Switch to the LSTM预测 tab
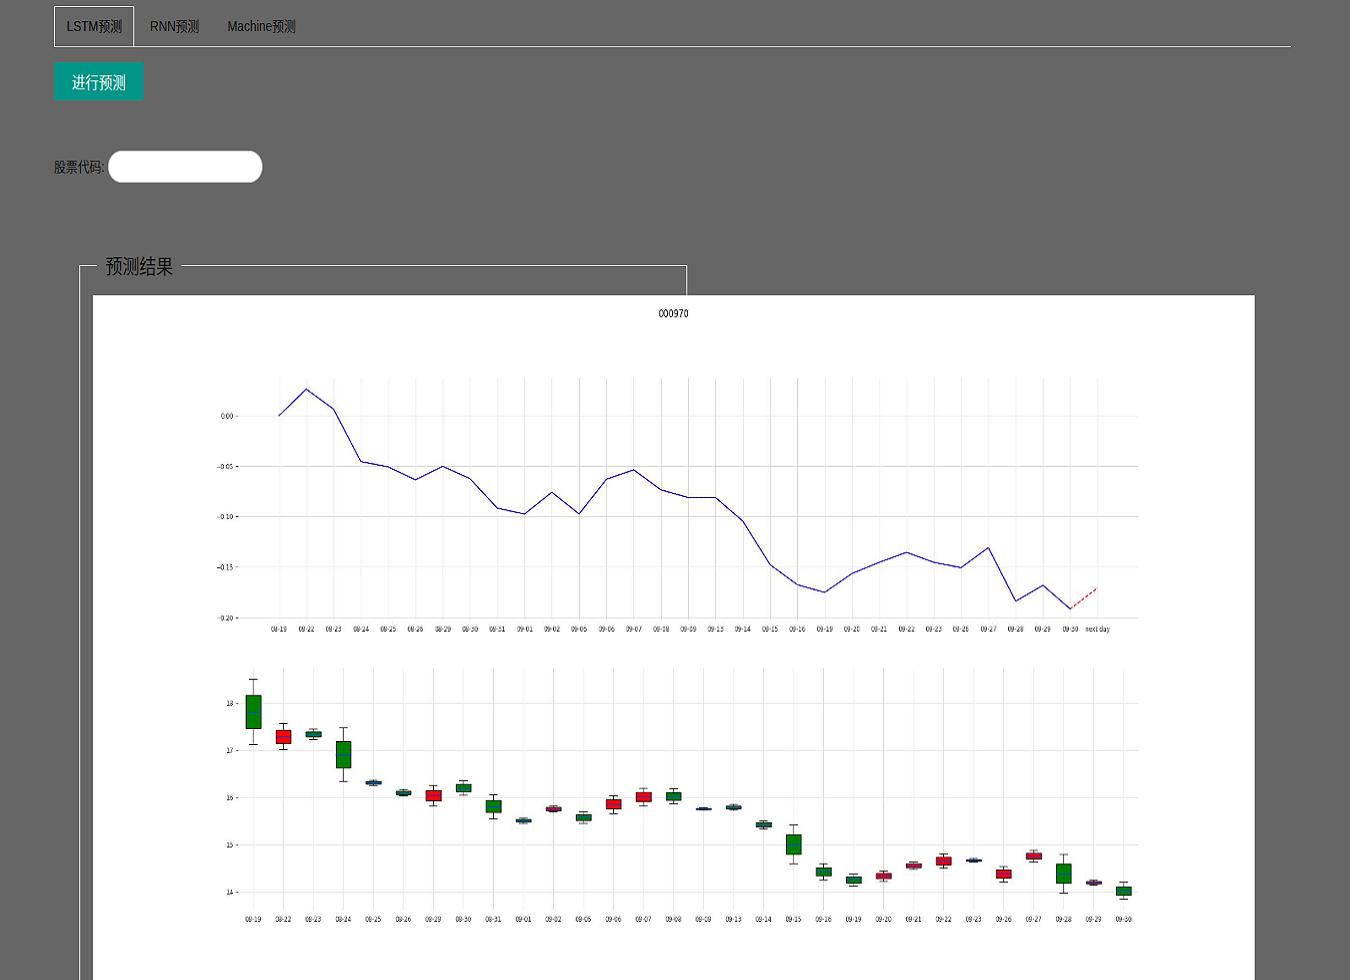 coord(94,27)
